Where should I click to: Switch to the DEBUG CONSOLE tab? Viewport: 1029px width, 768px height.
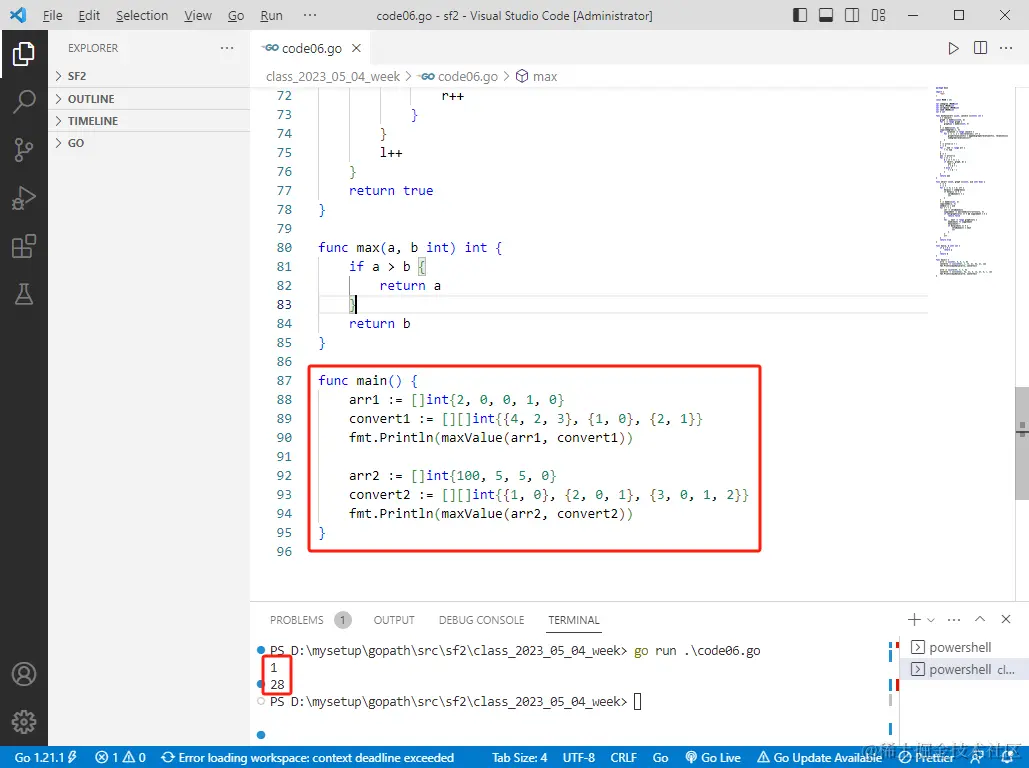(481, 620)
